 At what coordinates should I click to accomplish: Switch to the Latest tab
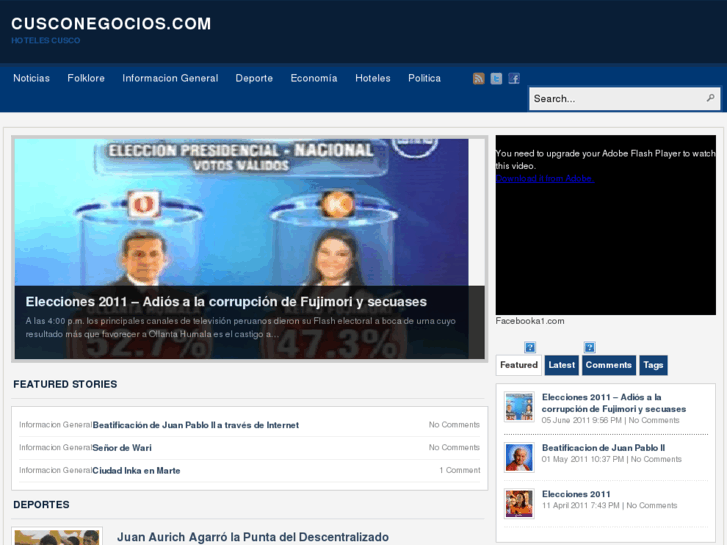(561, 365)
